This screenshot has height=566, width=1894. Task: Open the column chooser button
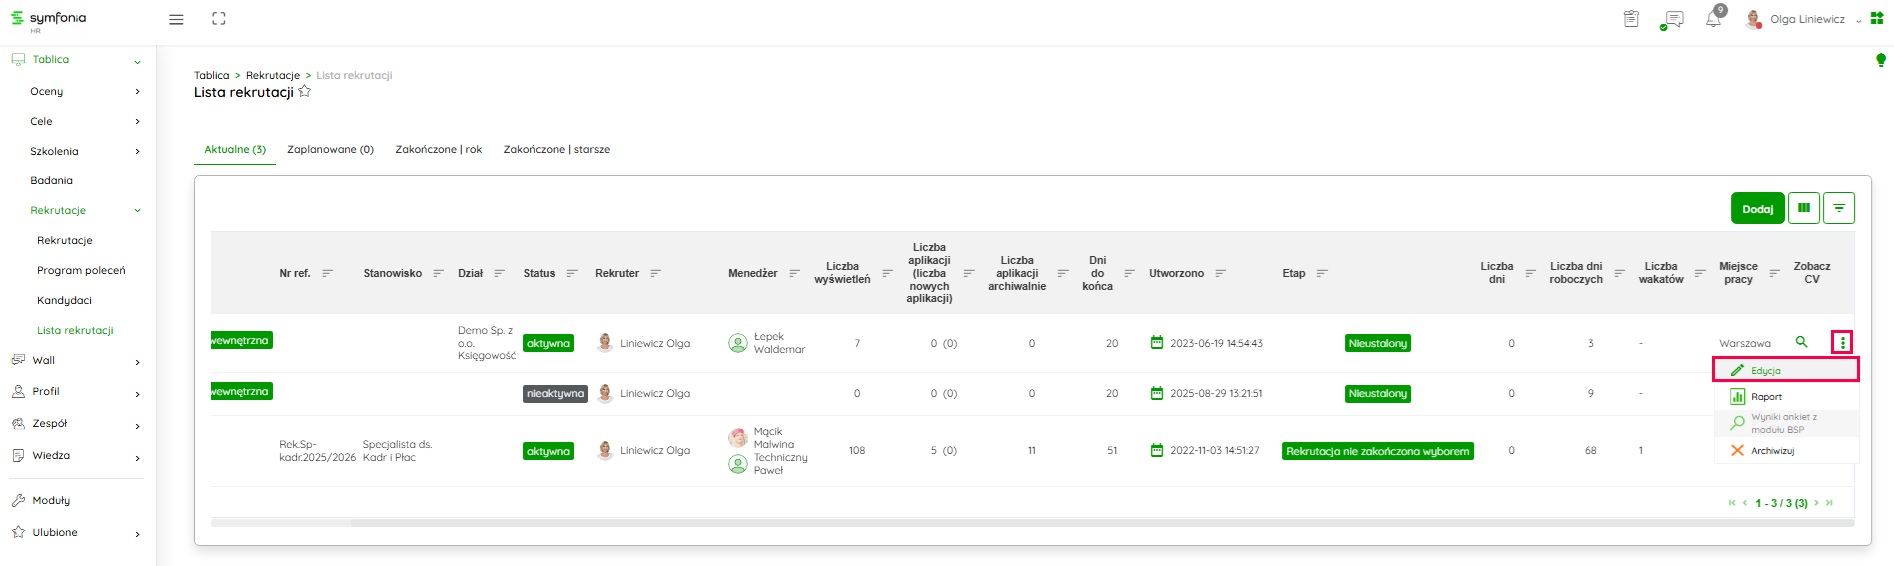pyautogui.click(x=1803, y=208)
